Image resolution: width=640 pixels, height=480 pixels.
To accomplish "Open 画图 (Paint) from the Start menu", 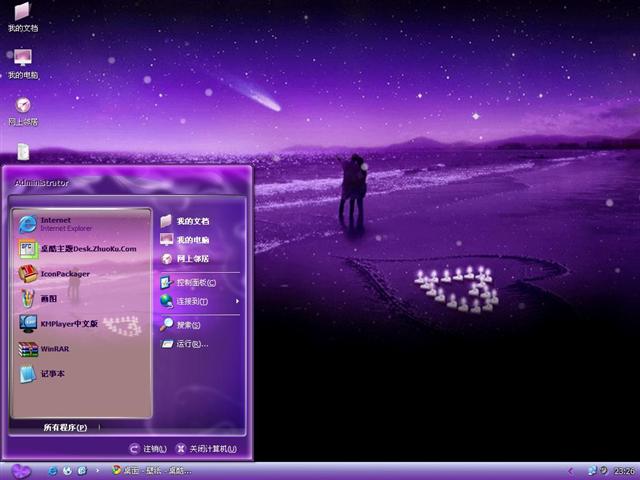I will pos(50,298).
